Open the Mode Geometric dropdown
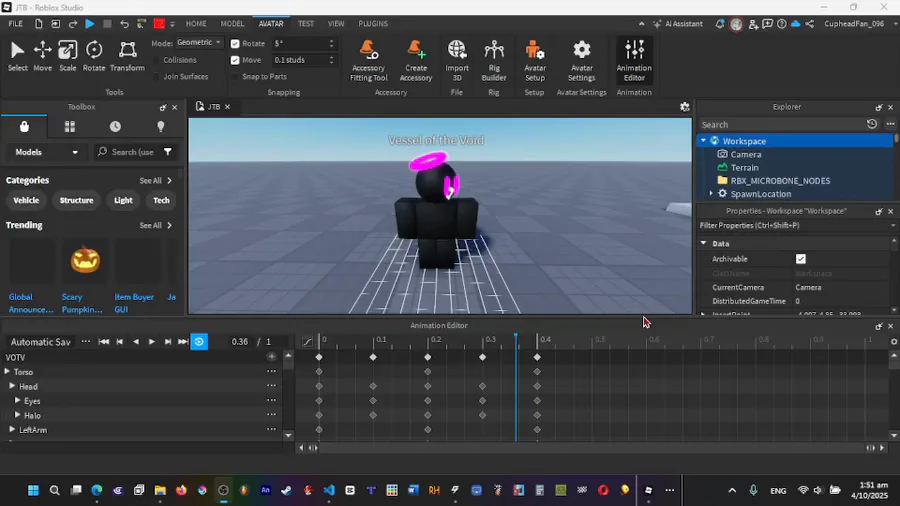The image size is (900, 506). coord(199,42)
